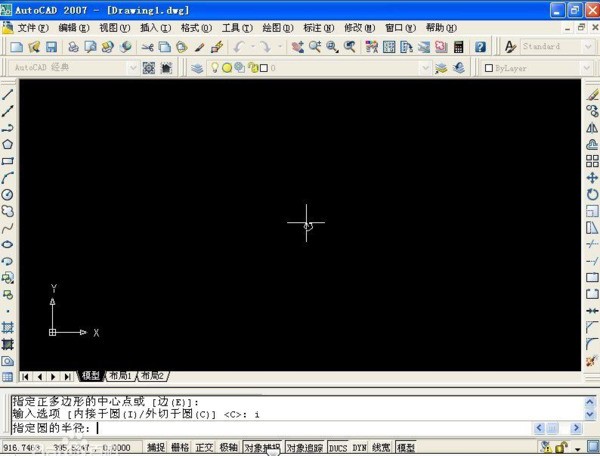This screenshot has width=600, height=456.
Task: Click the 模型 button in status bar
Action: (x=406, y=448)
